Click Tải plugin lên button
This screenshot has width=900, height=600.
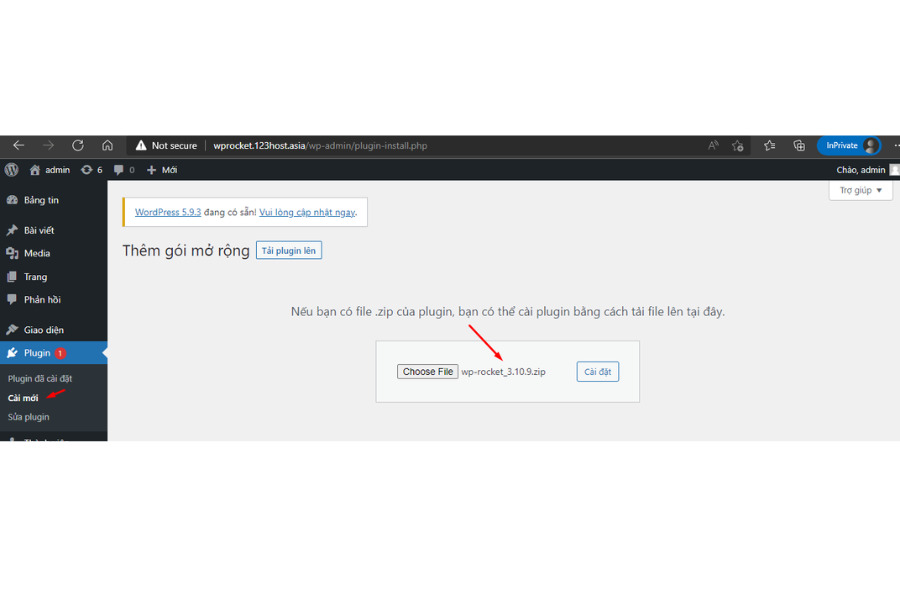(x=288, y=250)
